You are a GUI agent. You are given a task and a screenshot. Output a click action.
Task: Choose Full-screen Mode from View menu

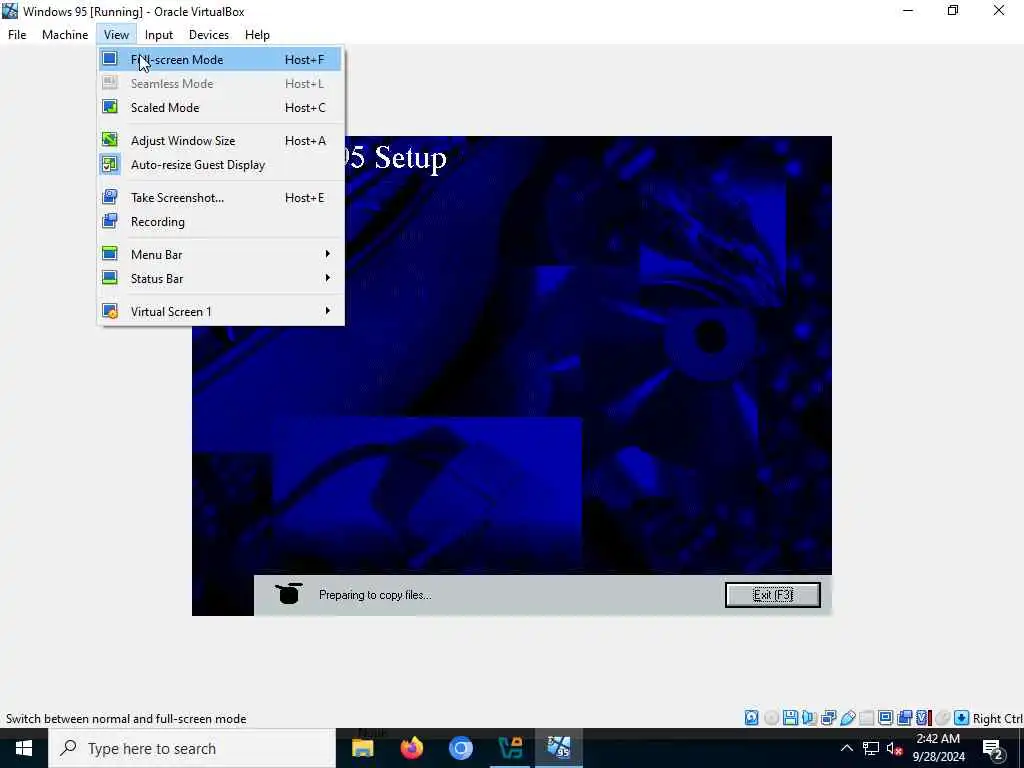[220, 59]
